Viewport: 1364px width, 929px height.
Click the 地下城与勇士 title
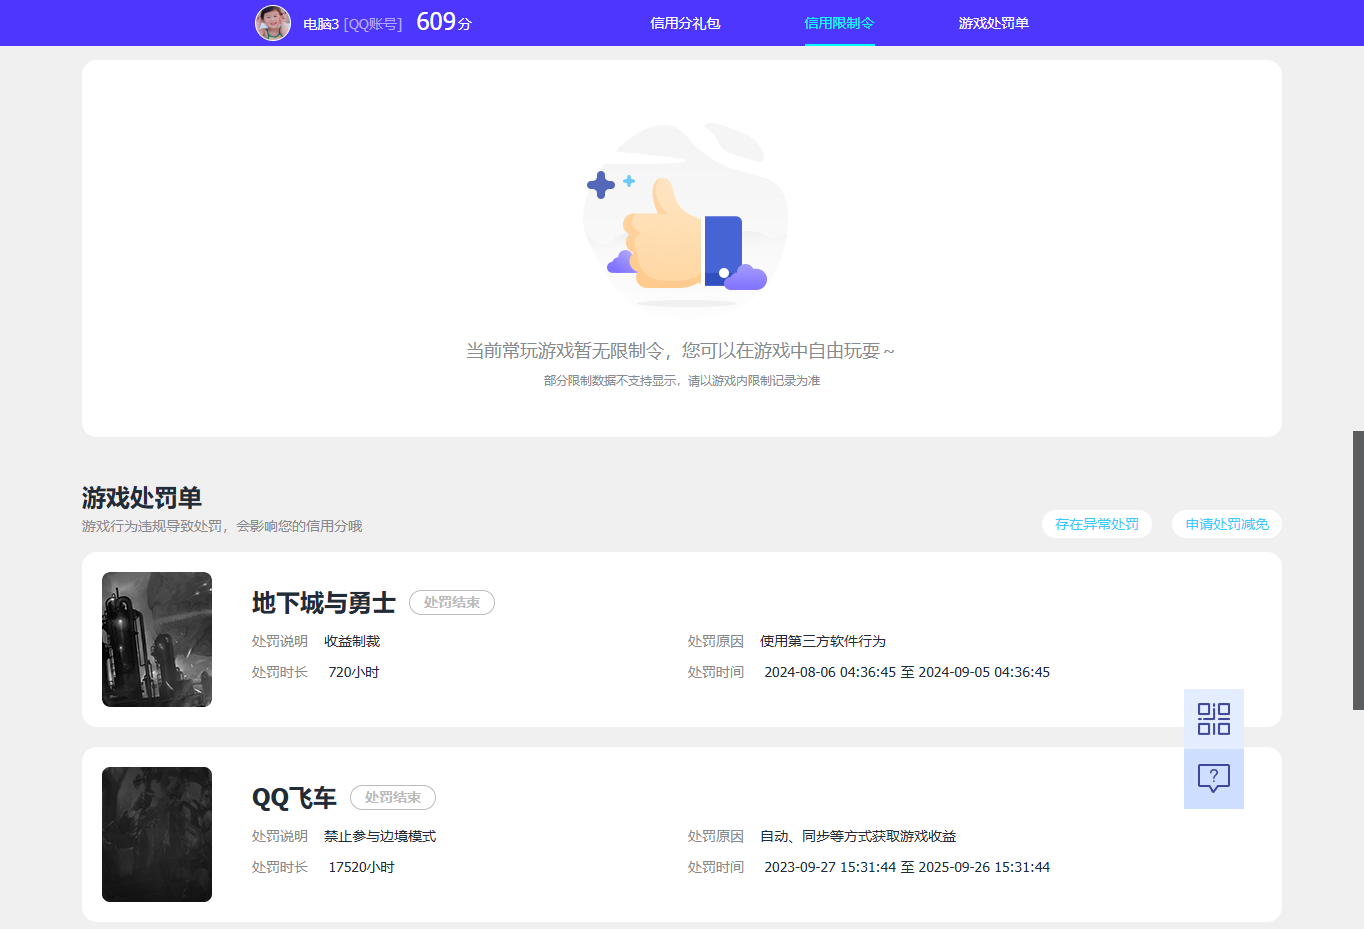pyautogui.click(x=323, y=603)
